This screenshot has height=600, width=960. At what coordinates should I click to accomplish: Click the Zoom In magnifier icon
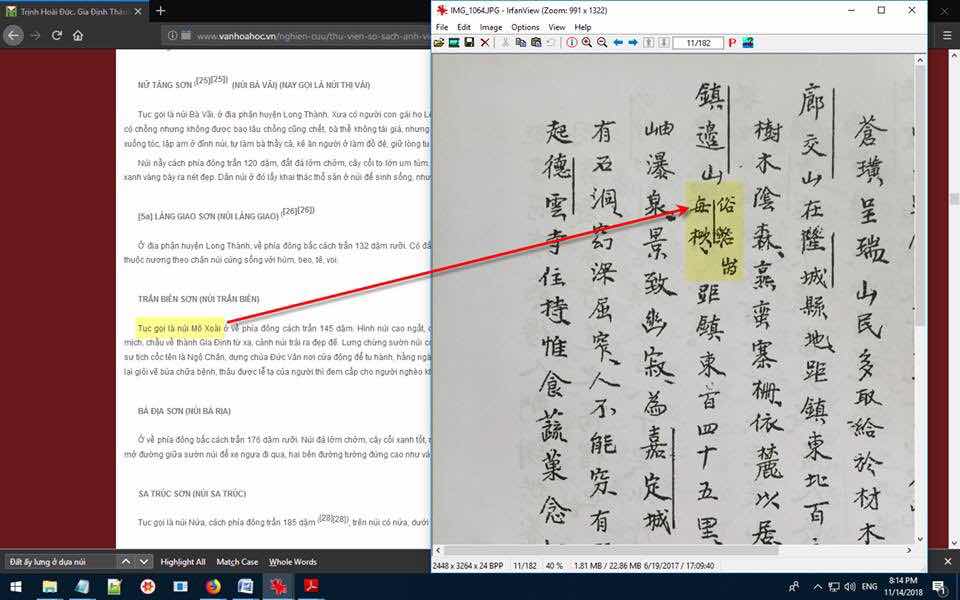[x=587, y=42]
